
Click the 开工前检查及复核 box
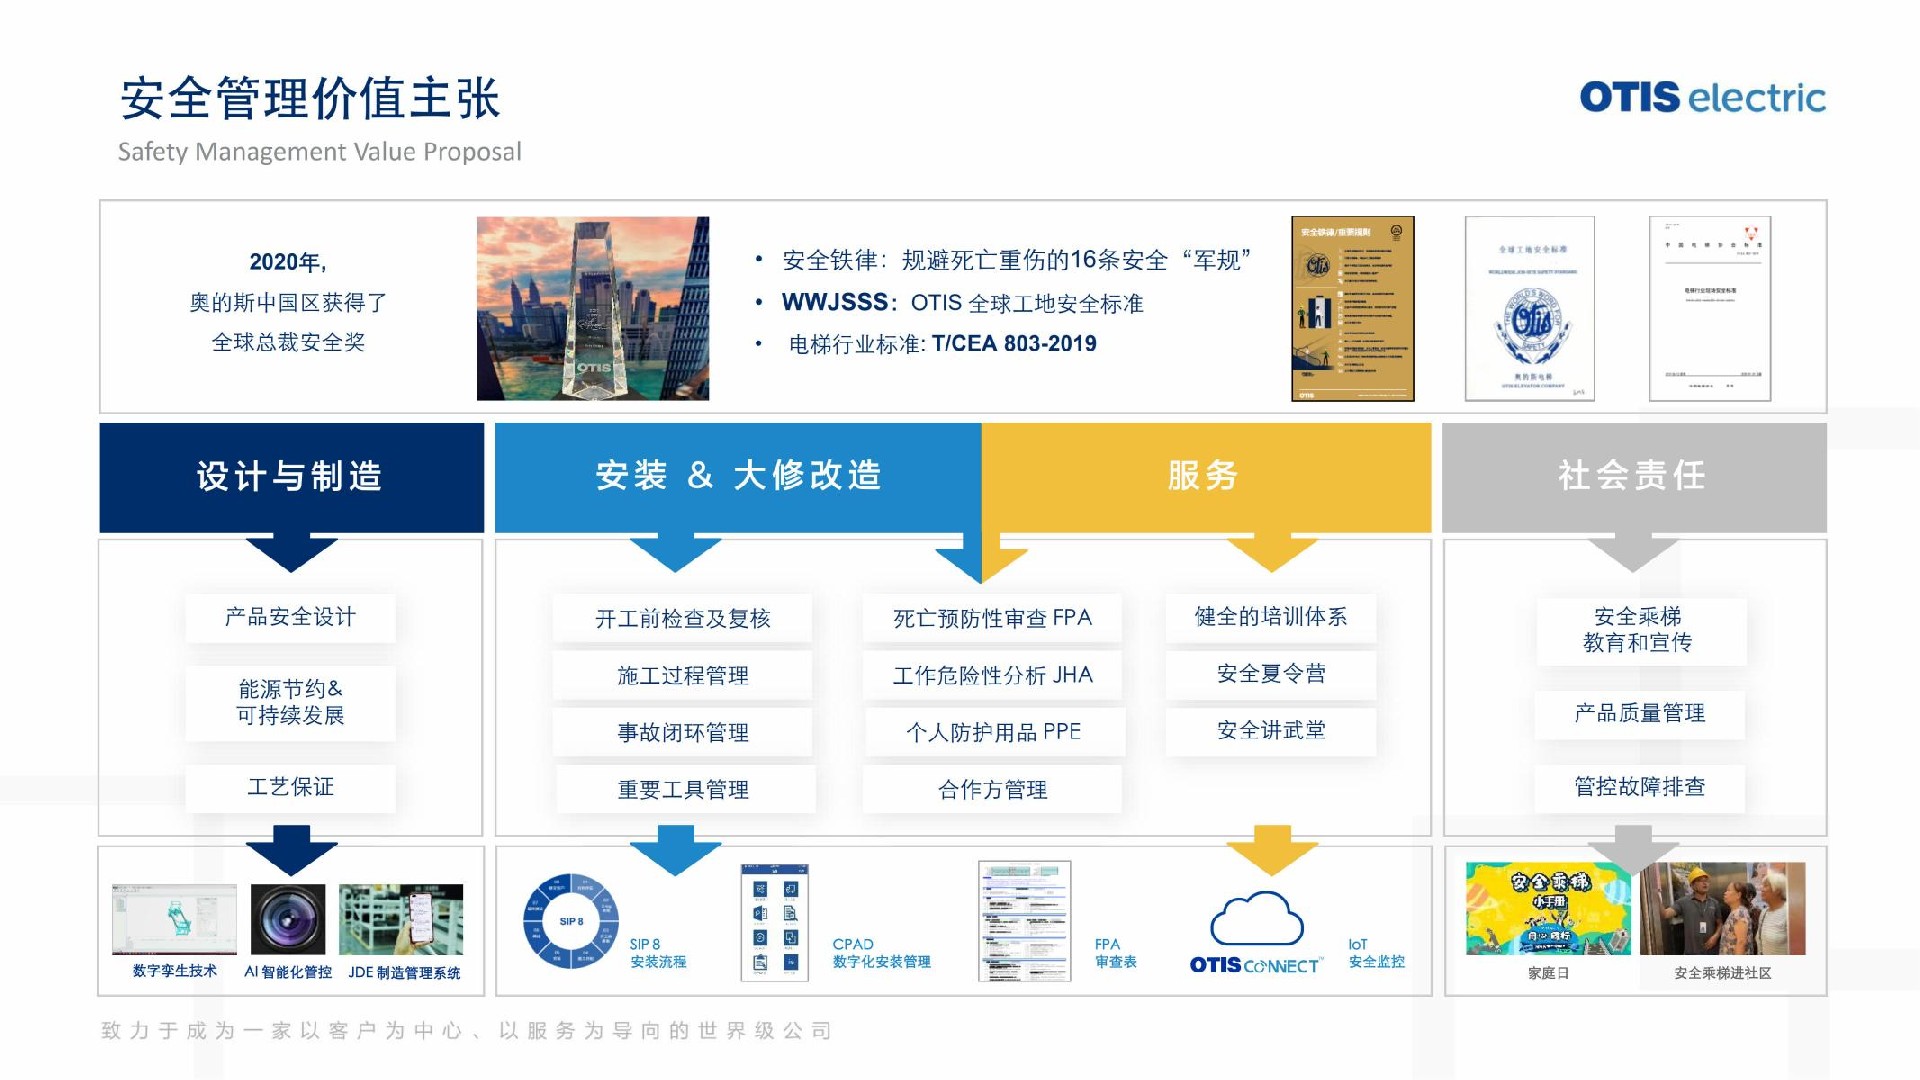pos(682,618)
